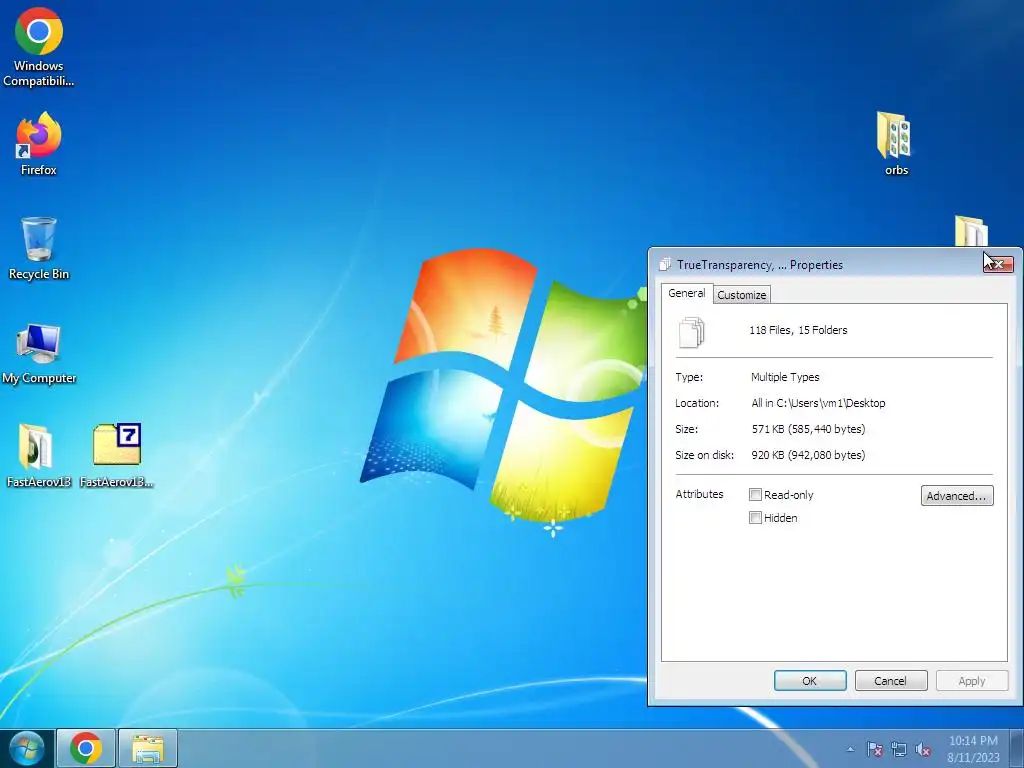
Task: Click the size value "571 KB (585,440 bytes)"
Action: 808,429
